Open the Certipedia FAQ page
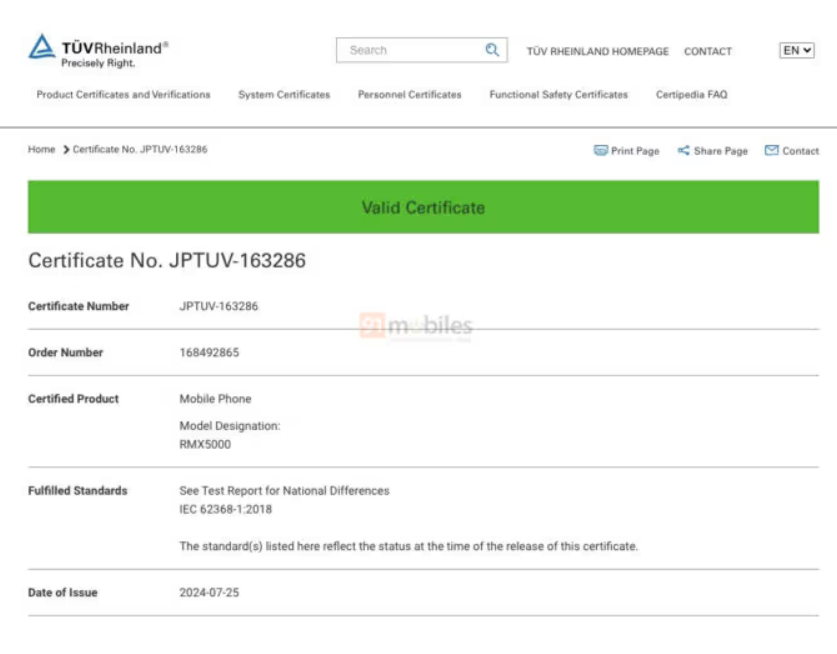The width and height of the screenshot is (837, 654). point(691,95)
